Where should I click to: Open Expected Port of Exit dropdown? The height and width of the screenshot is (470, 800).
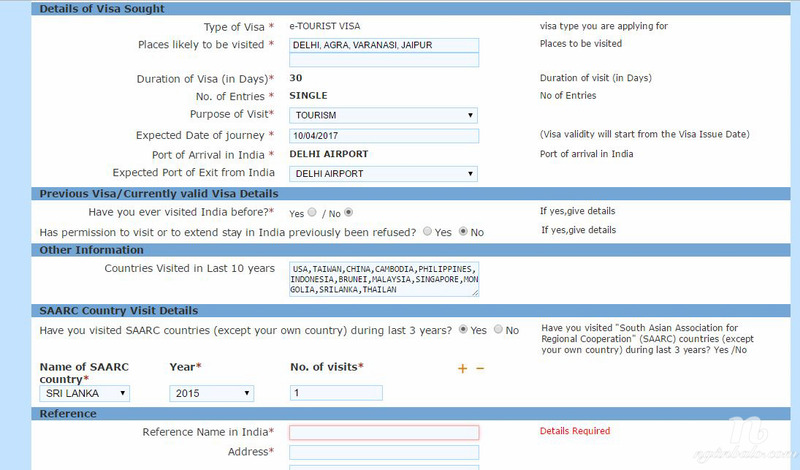pyautogui.click(x=383, y=174)
